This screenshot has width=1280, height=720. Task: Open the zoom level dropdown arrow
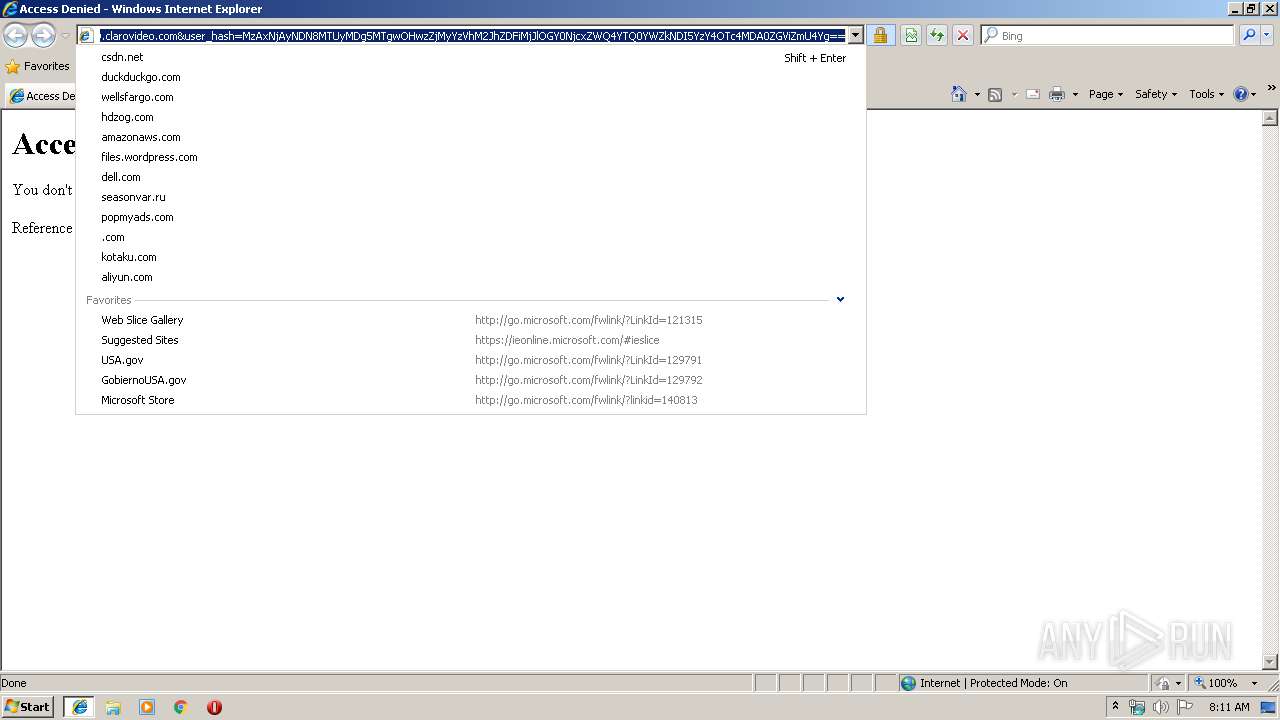point(1254,683)
